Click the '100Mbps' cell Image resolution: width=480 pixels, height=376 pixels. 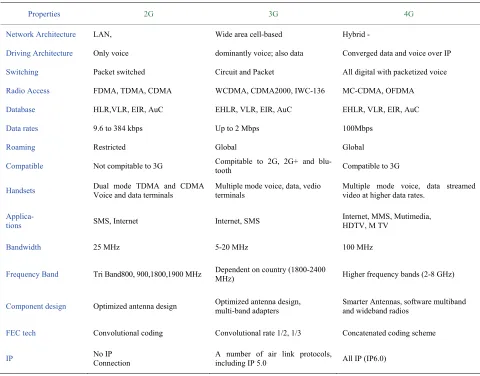tap(358, 129)
